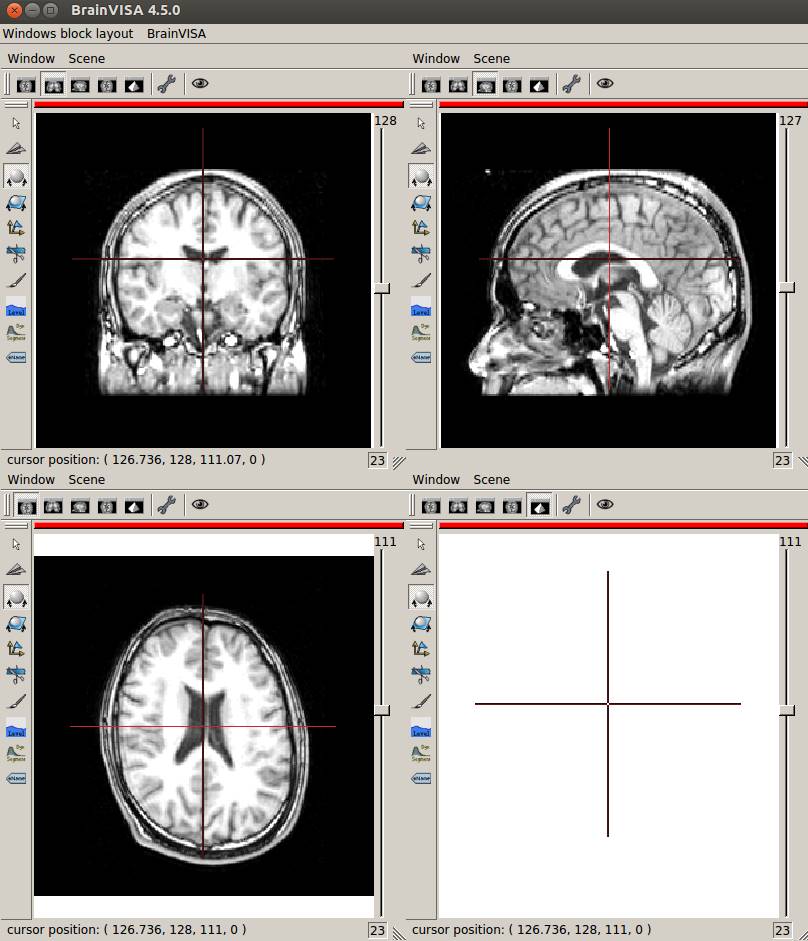The width and height of the screenshot is (808, 941).
Task: Activate the paintbrush tool in the axial view
Action: coord(16,701)
